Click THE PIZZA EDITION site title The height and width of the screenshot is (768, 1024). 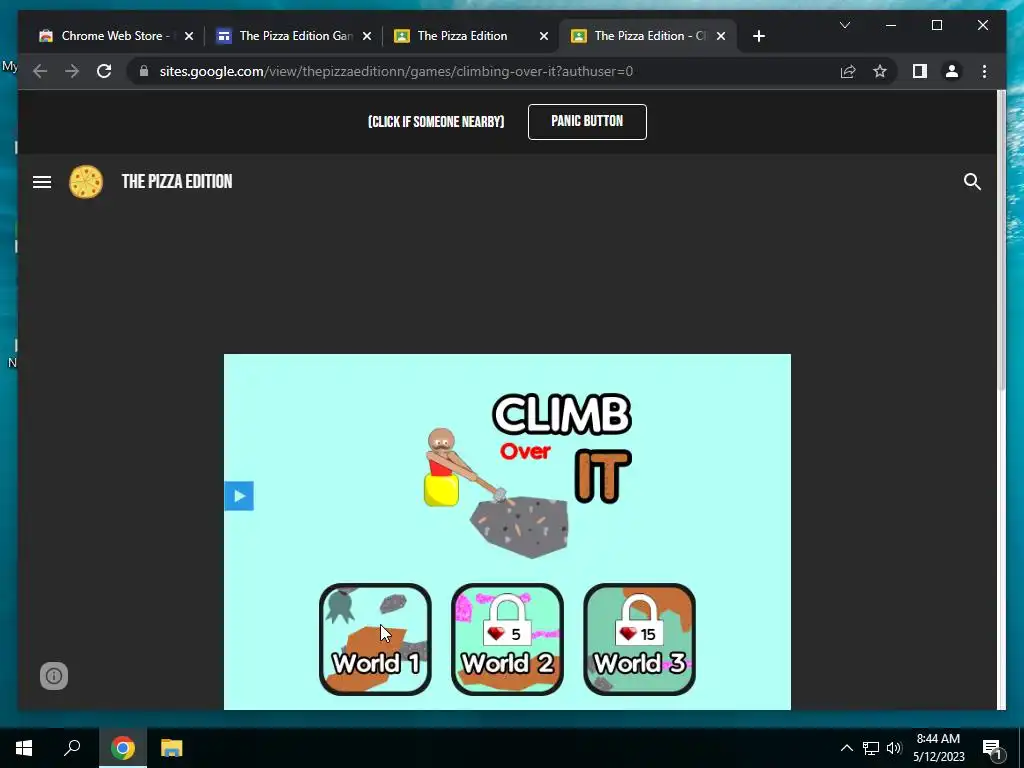(x=177, y=182)
